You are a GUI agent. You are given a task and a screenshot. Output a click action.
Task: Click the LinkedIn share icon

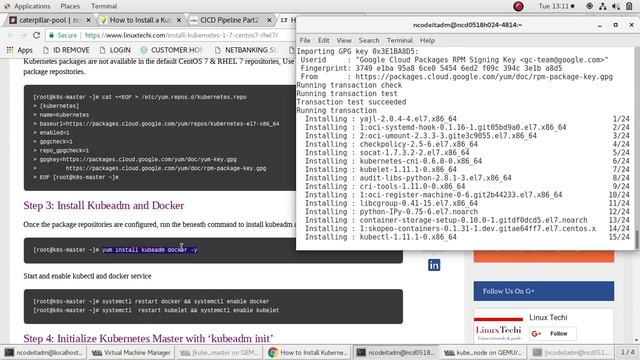pyautogui.click(x=434, y=265)
